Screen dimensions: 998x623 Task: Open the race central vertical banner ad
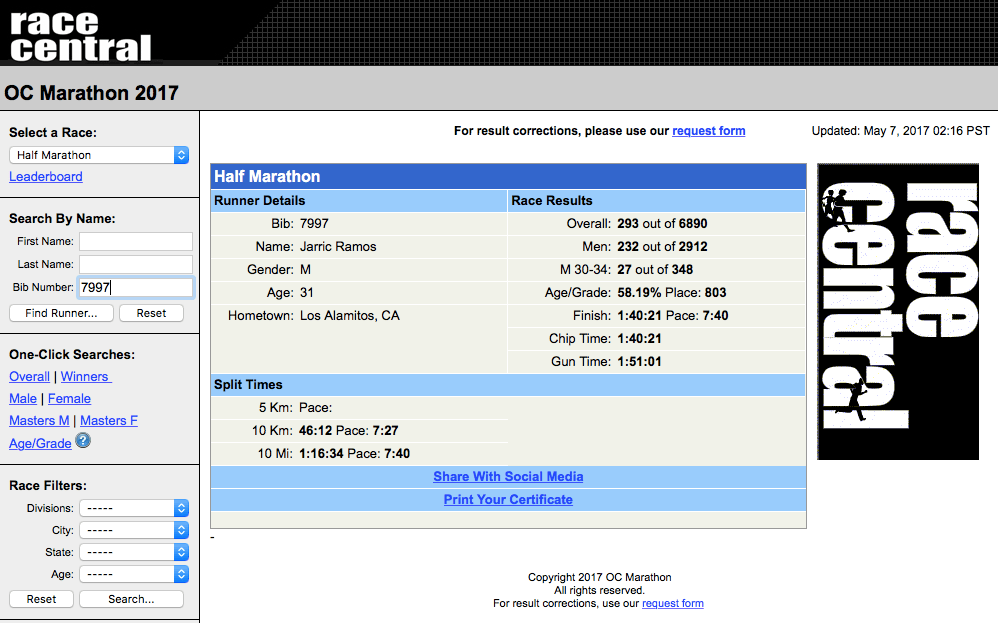coord(897,312)
